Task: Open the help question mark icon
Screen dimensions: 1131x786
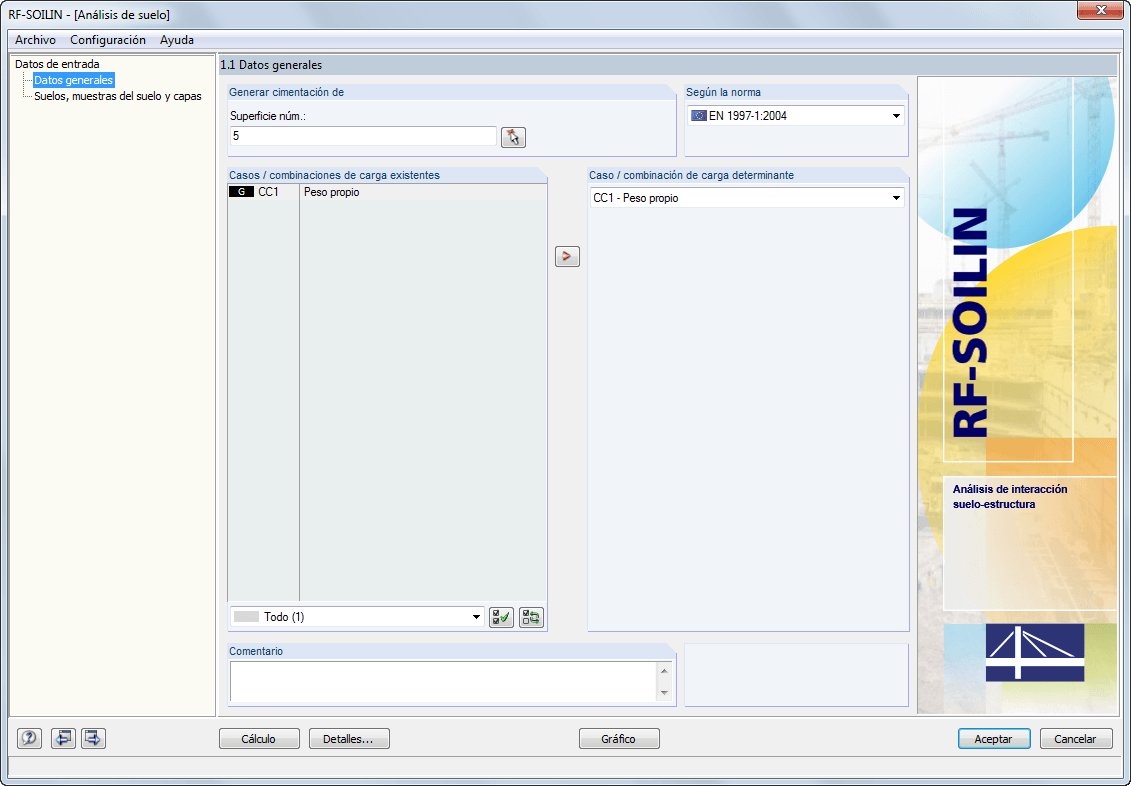Action: [x=28, y=738]
